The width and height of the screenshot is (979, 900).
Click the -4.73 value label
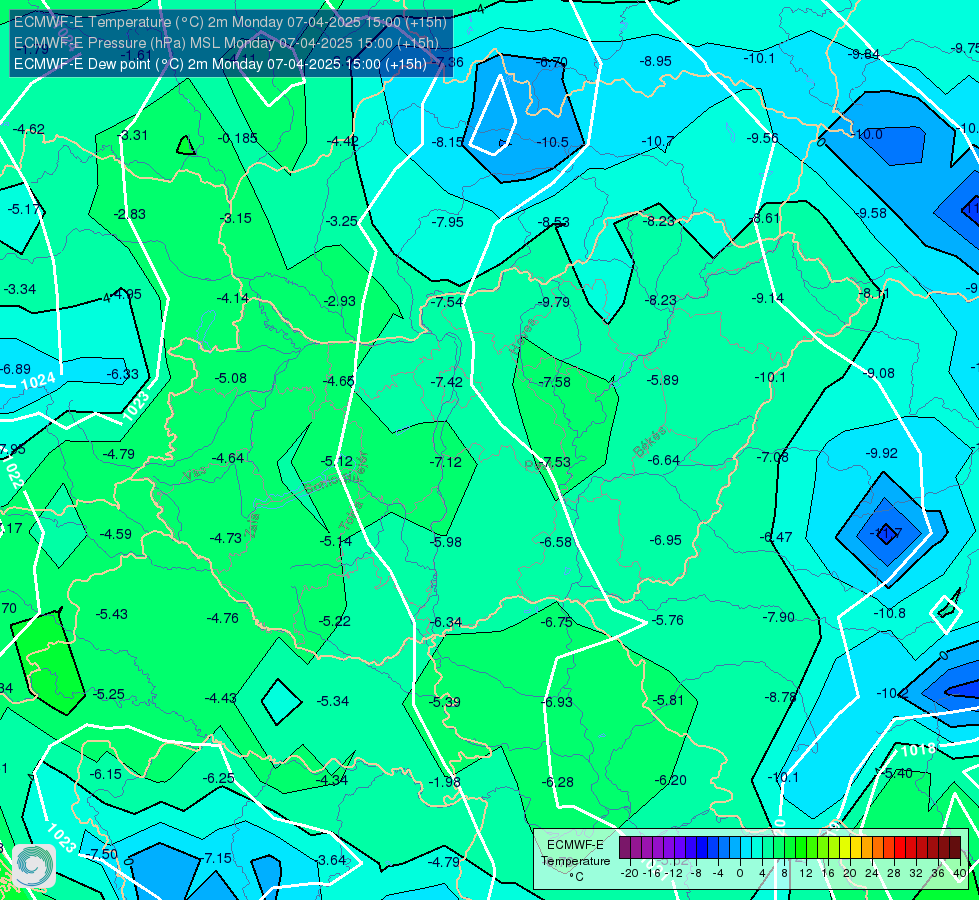coord(225,538)
